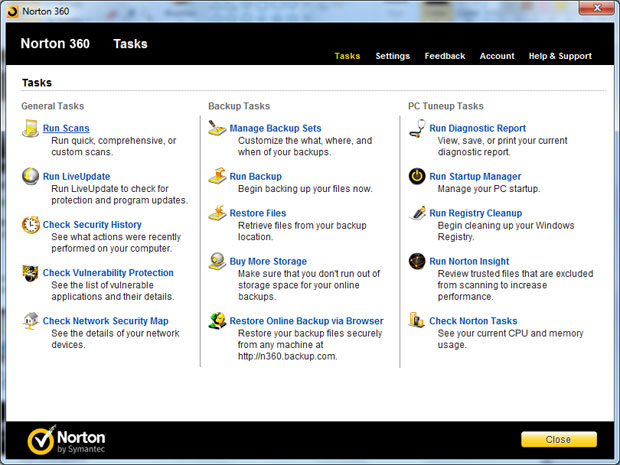Open Check Norton Tasks link

tap(473, 321)
